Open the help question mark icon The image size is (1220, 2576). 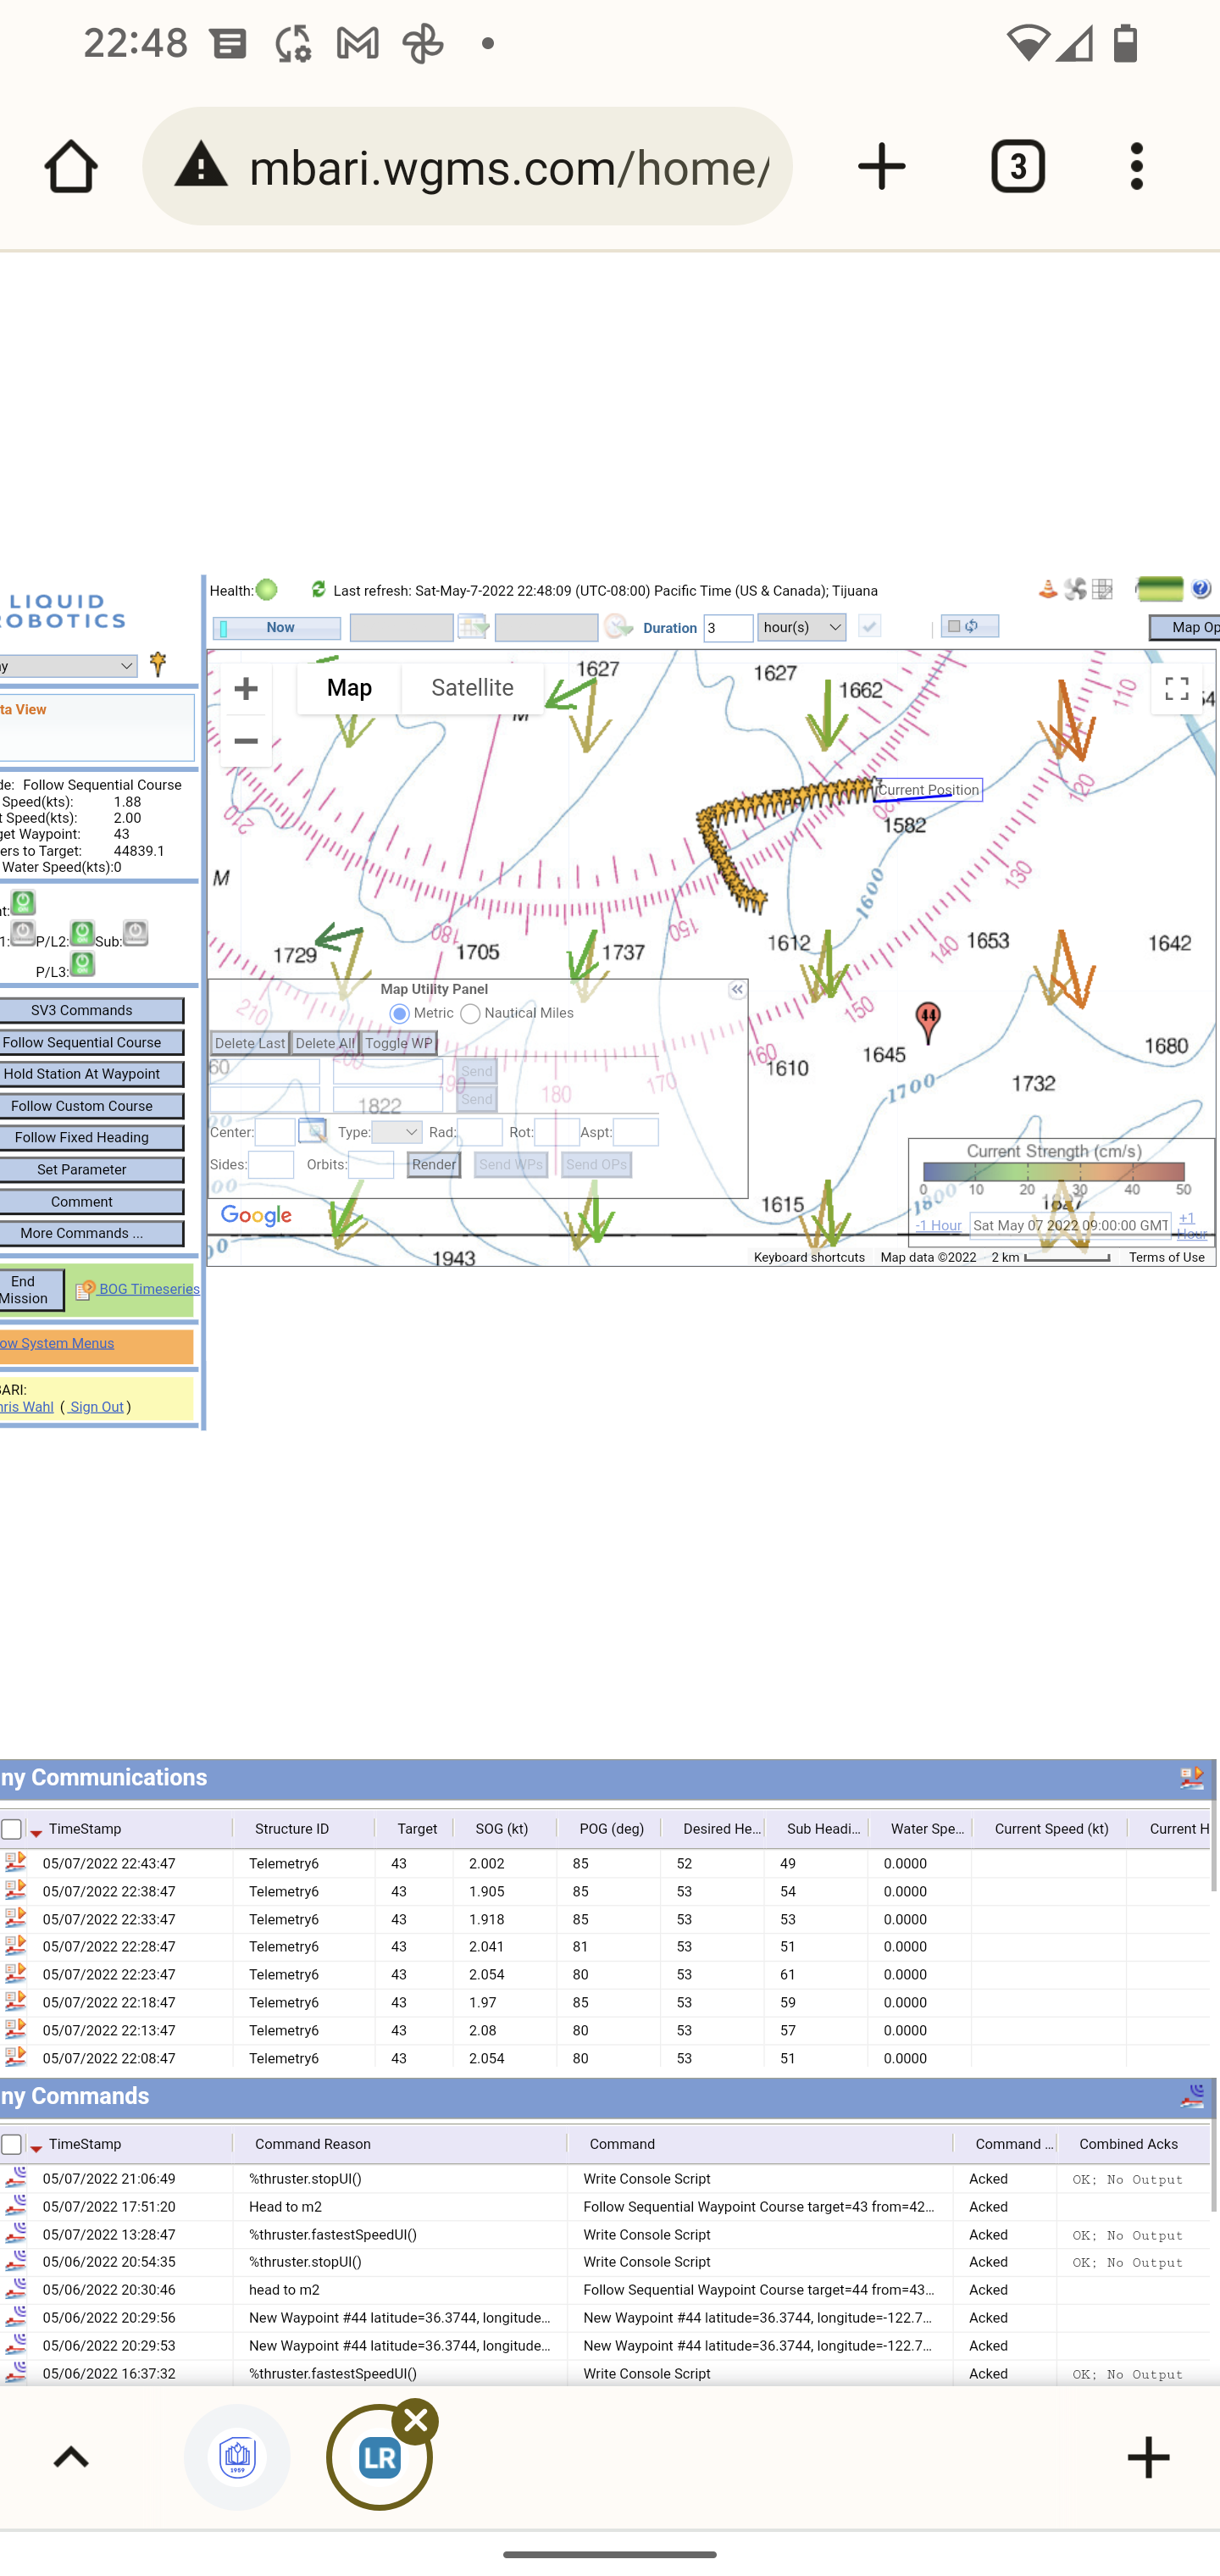[1201, 589]
